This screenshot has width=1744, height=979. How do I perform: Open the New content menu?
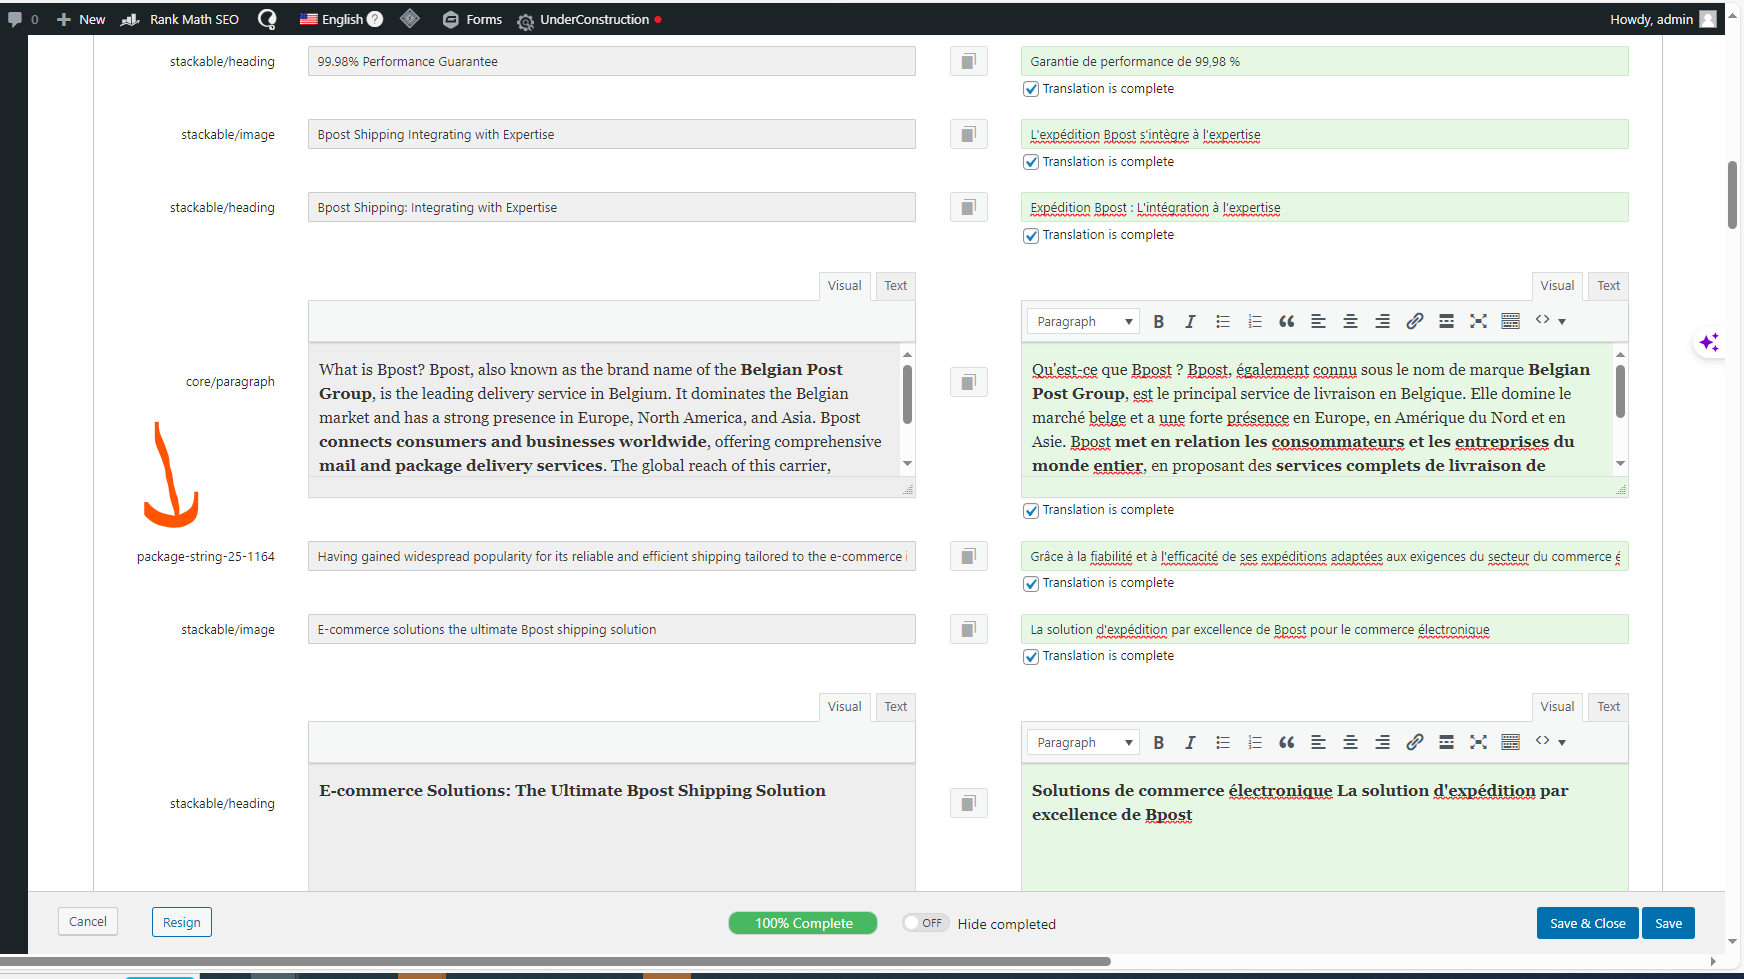click(x=81, y=19)
